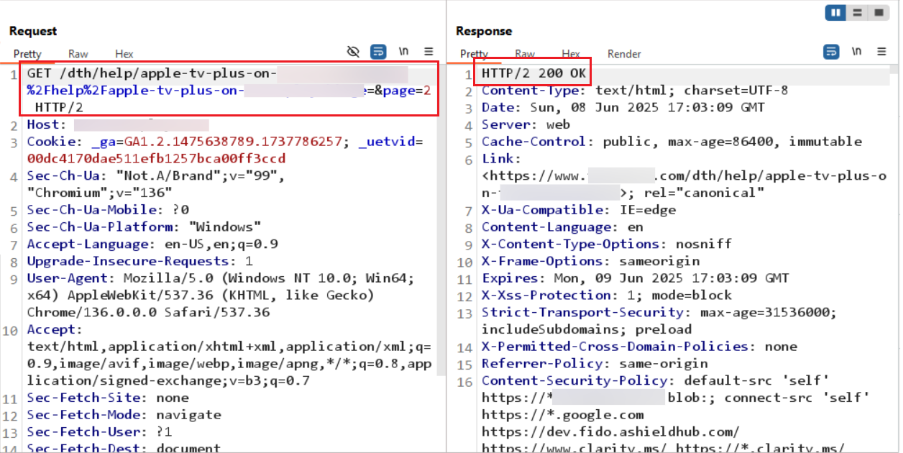903x453 pixels.
Task: Click the HTTP/2 200 OK status line
Action: click(x=533, y=73)
